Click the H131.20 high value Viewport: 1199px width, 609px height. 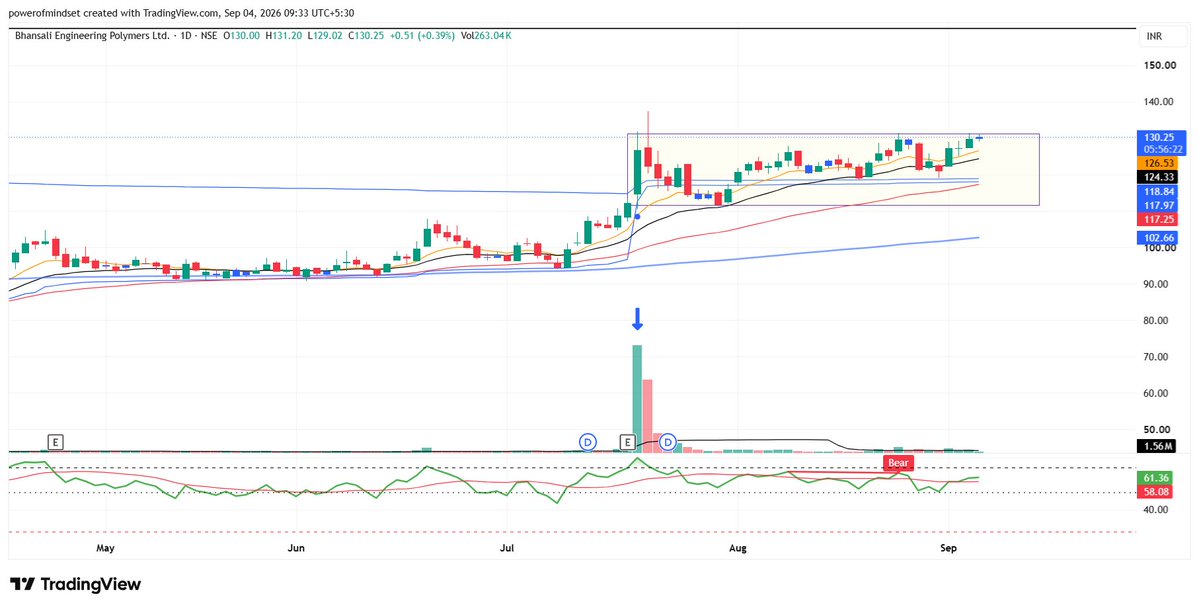click(x=284, y=36)
